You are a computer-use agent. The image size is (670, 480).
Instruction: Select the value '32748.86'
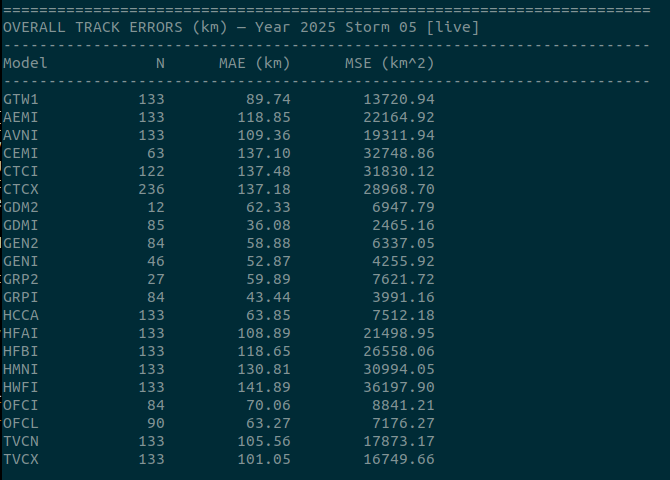click(x=399, y=153)
